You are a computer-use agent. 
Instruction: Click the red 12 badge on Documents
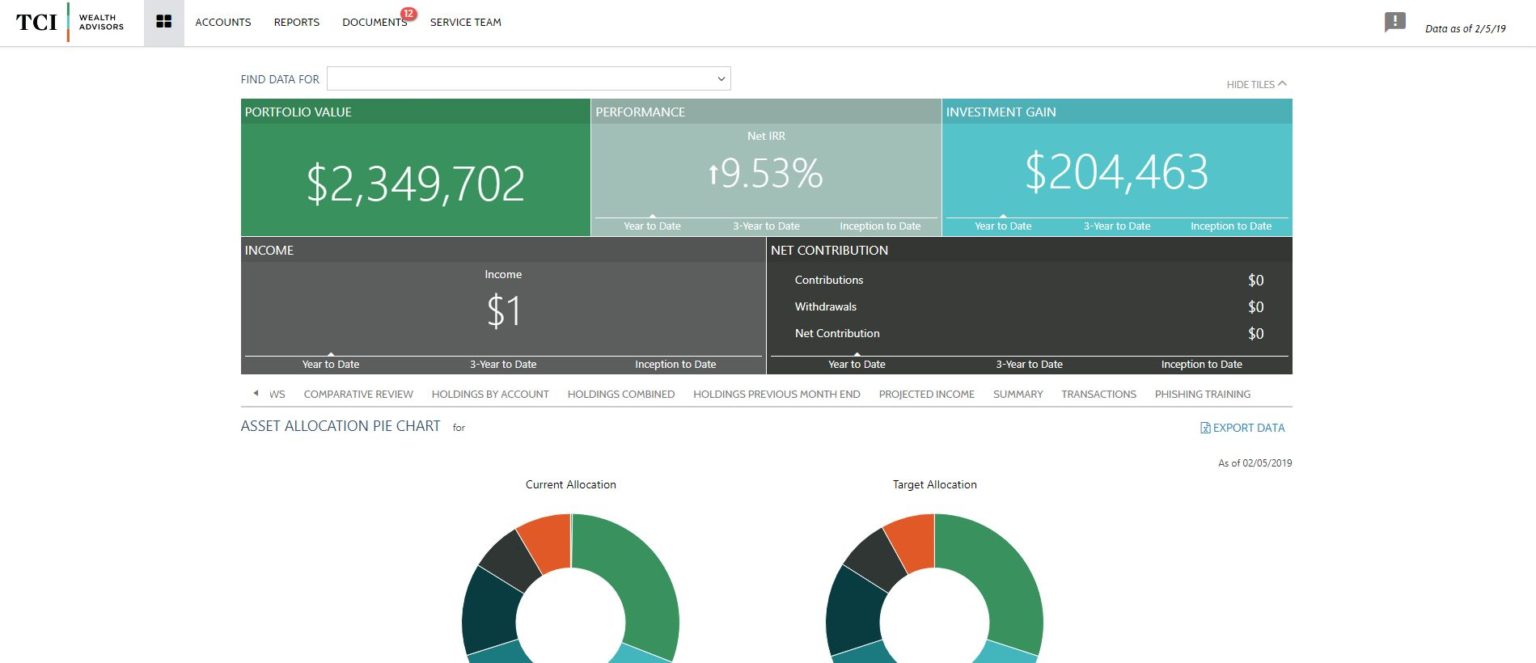(x=404, y=14)
